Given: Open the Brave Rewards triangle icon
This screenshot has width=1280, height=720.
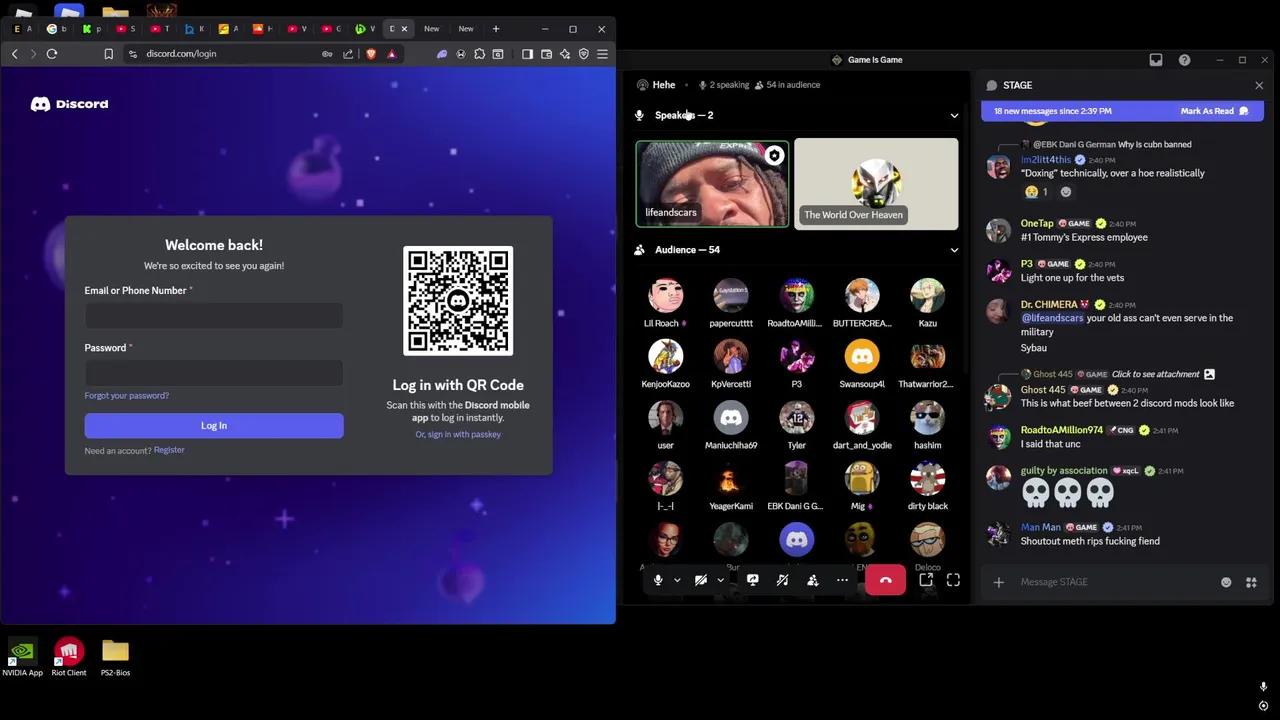Looking at the screenshot, I should click(391, 54).
